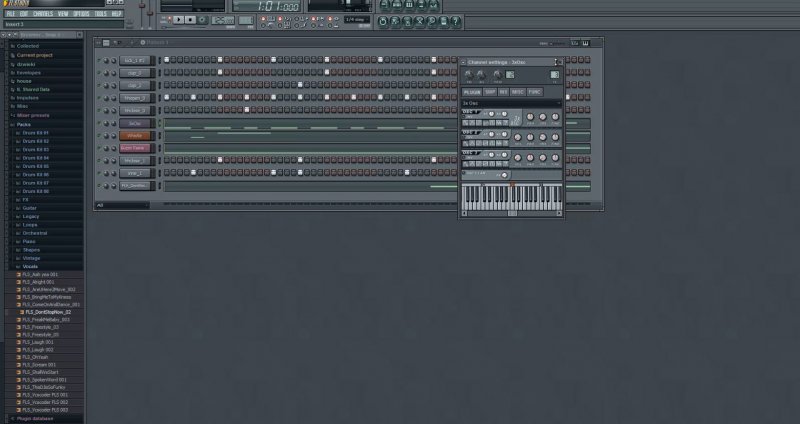The image size is (800, 424).
Task: Click the FLS_OhYeah sample icon in browser
Action: [x=20, y=357]
